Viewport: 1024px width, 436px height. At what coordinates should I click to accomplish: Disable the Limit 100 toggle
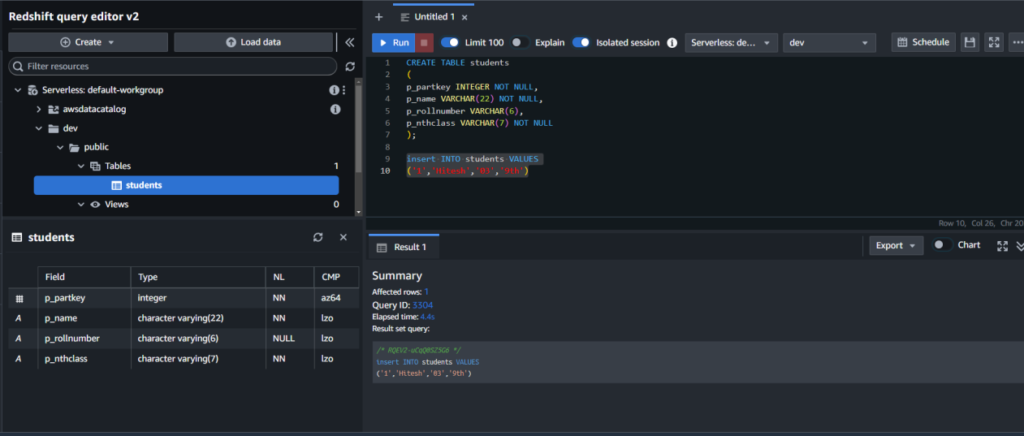450,43
